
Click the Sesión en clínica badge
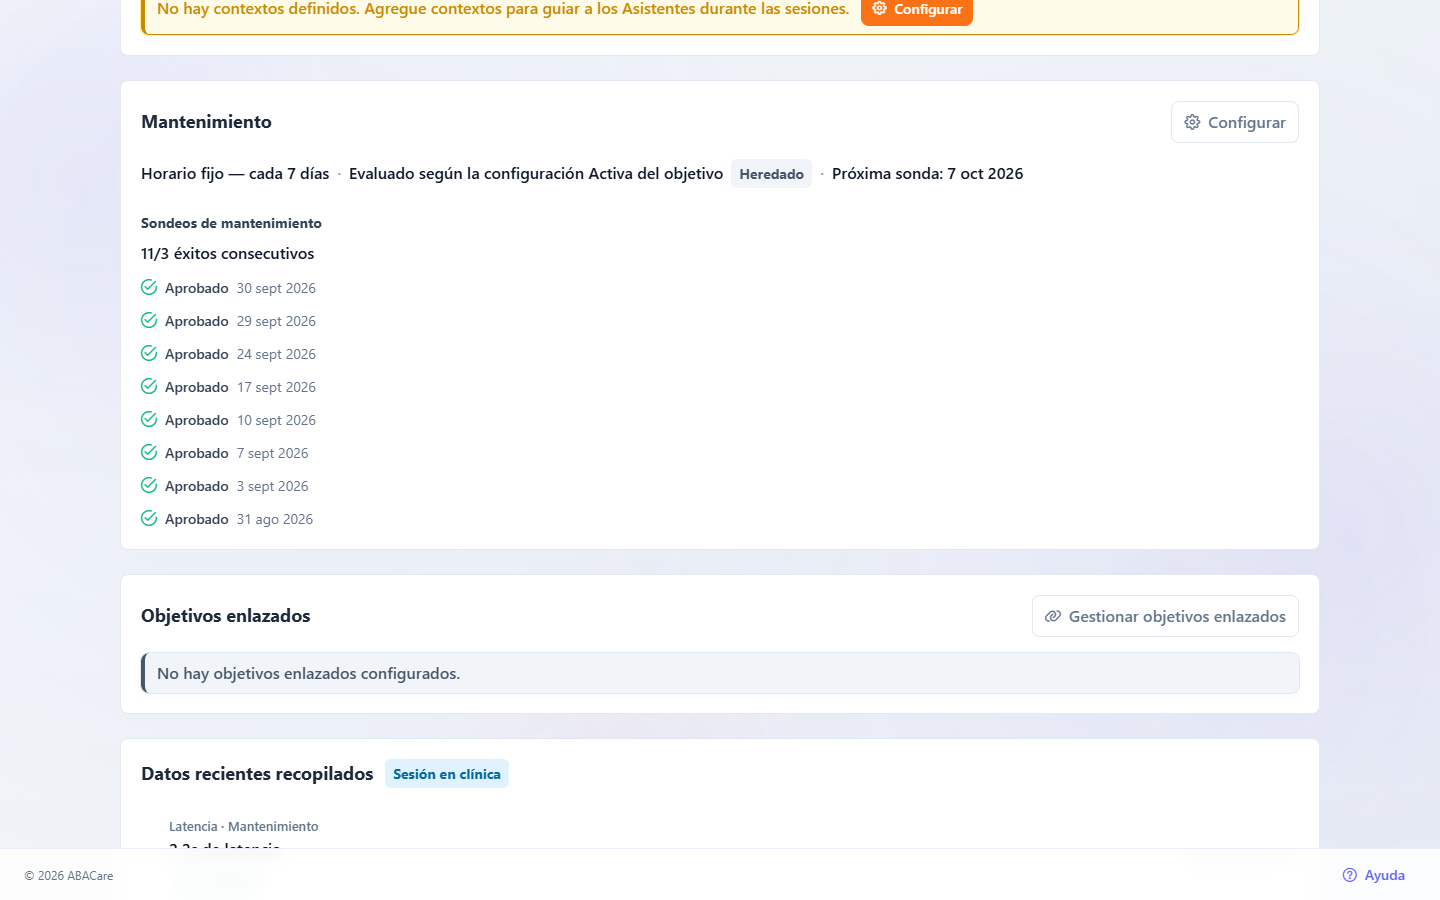pos(447,774)
